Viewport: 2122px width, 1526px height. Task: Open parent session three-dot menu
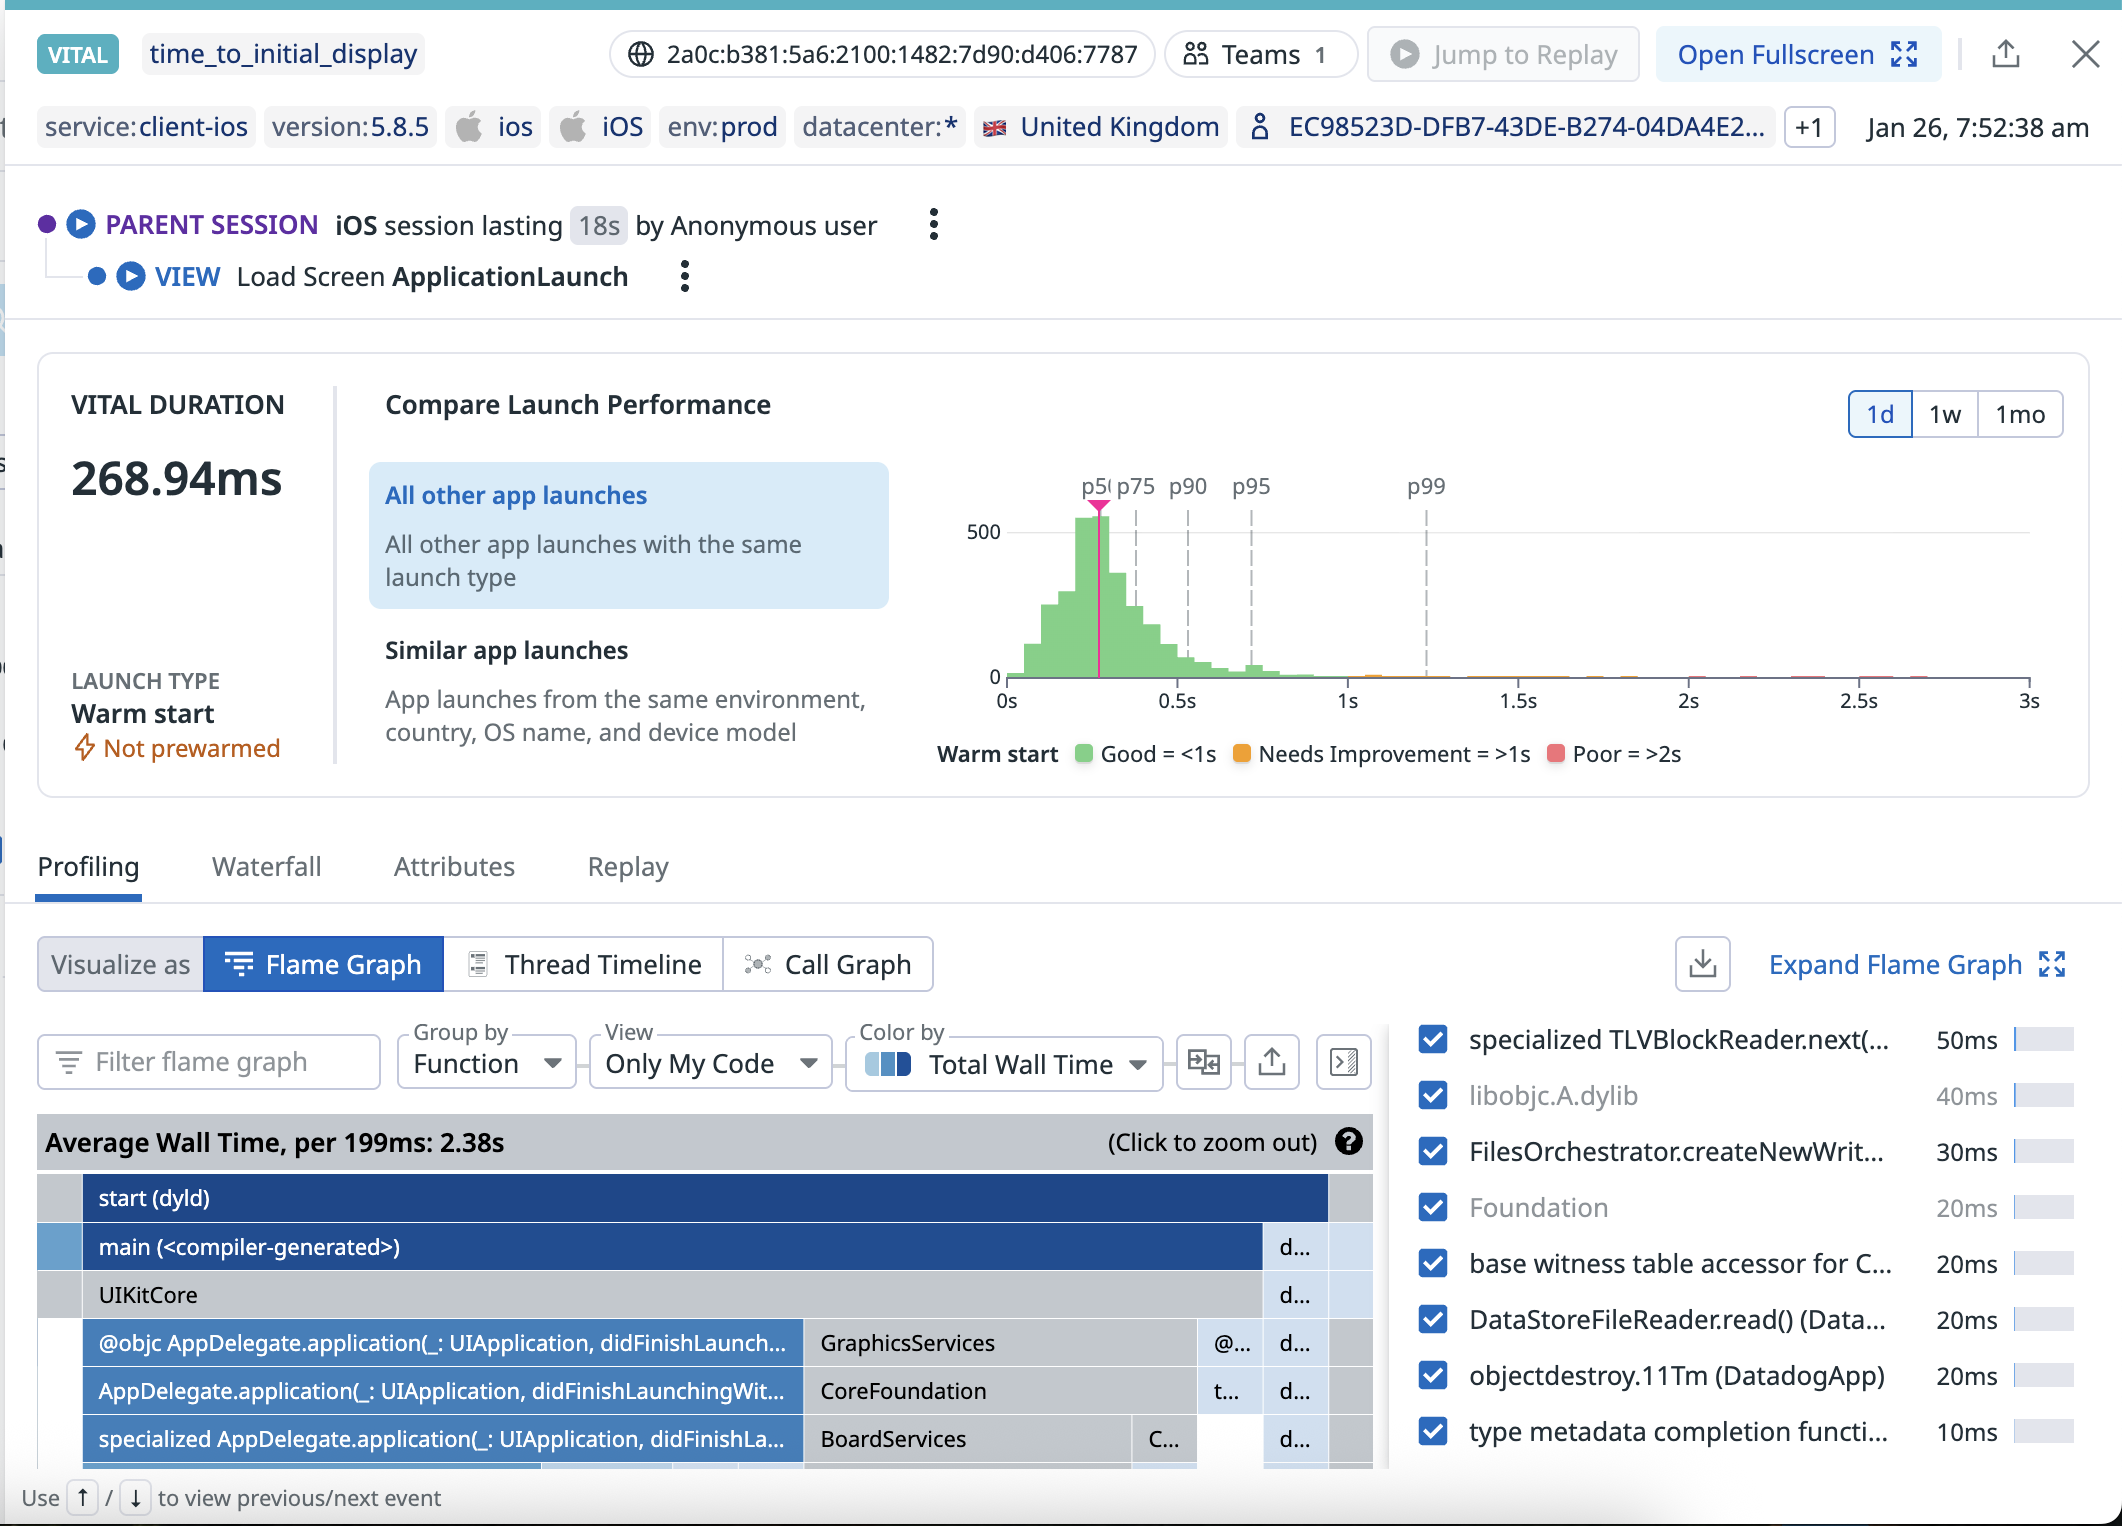coord(933,225)
